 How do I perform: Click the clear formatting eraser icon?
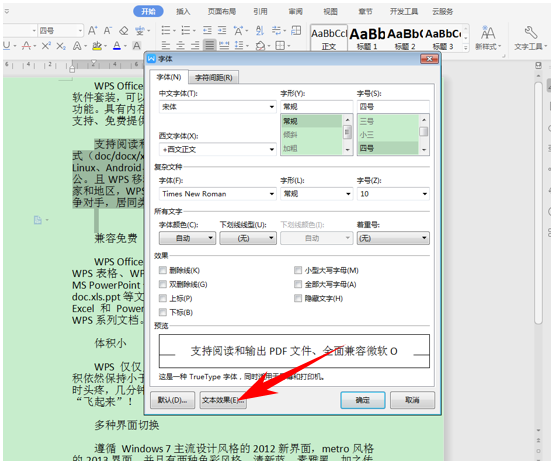tap(123, 31)
